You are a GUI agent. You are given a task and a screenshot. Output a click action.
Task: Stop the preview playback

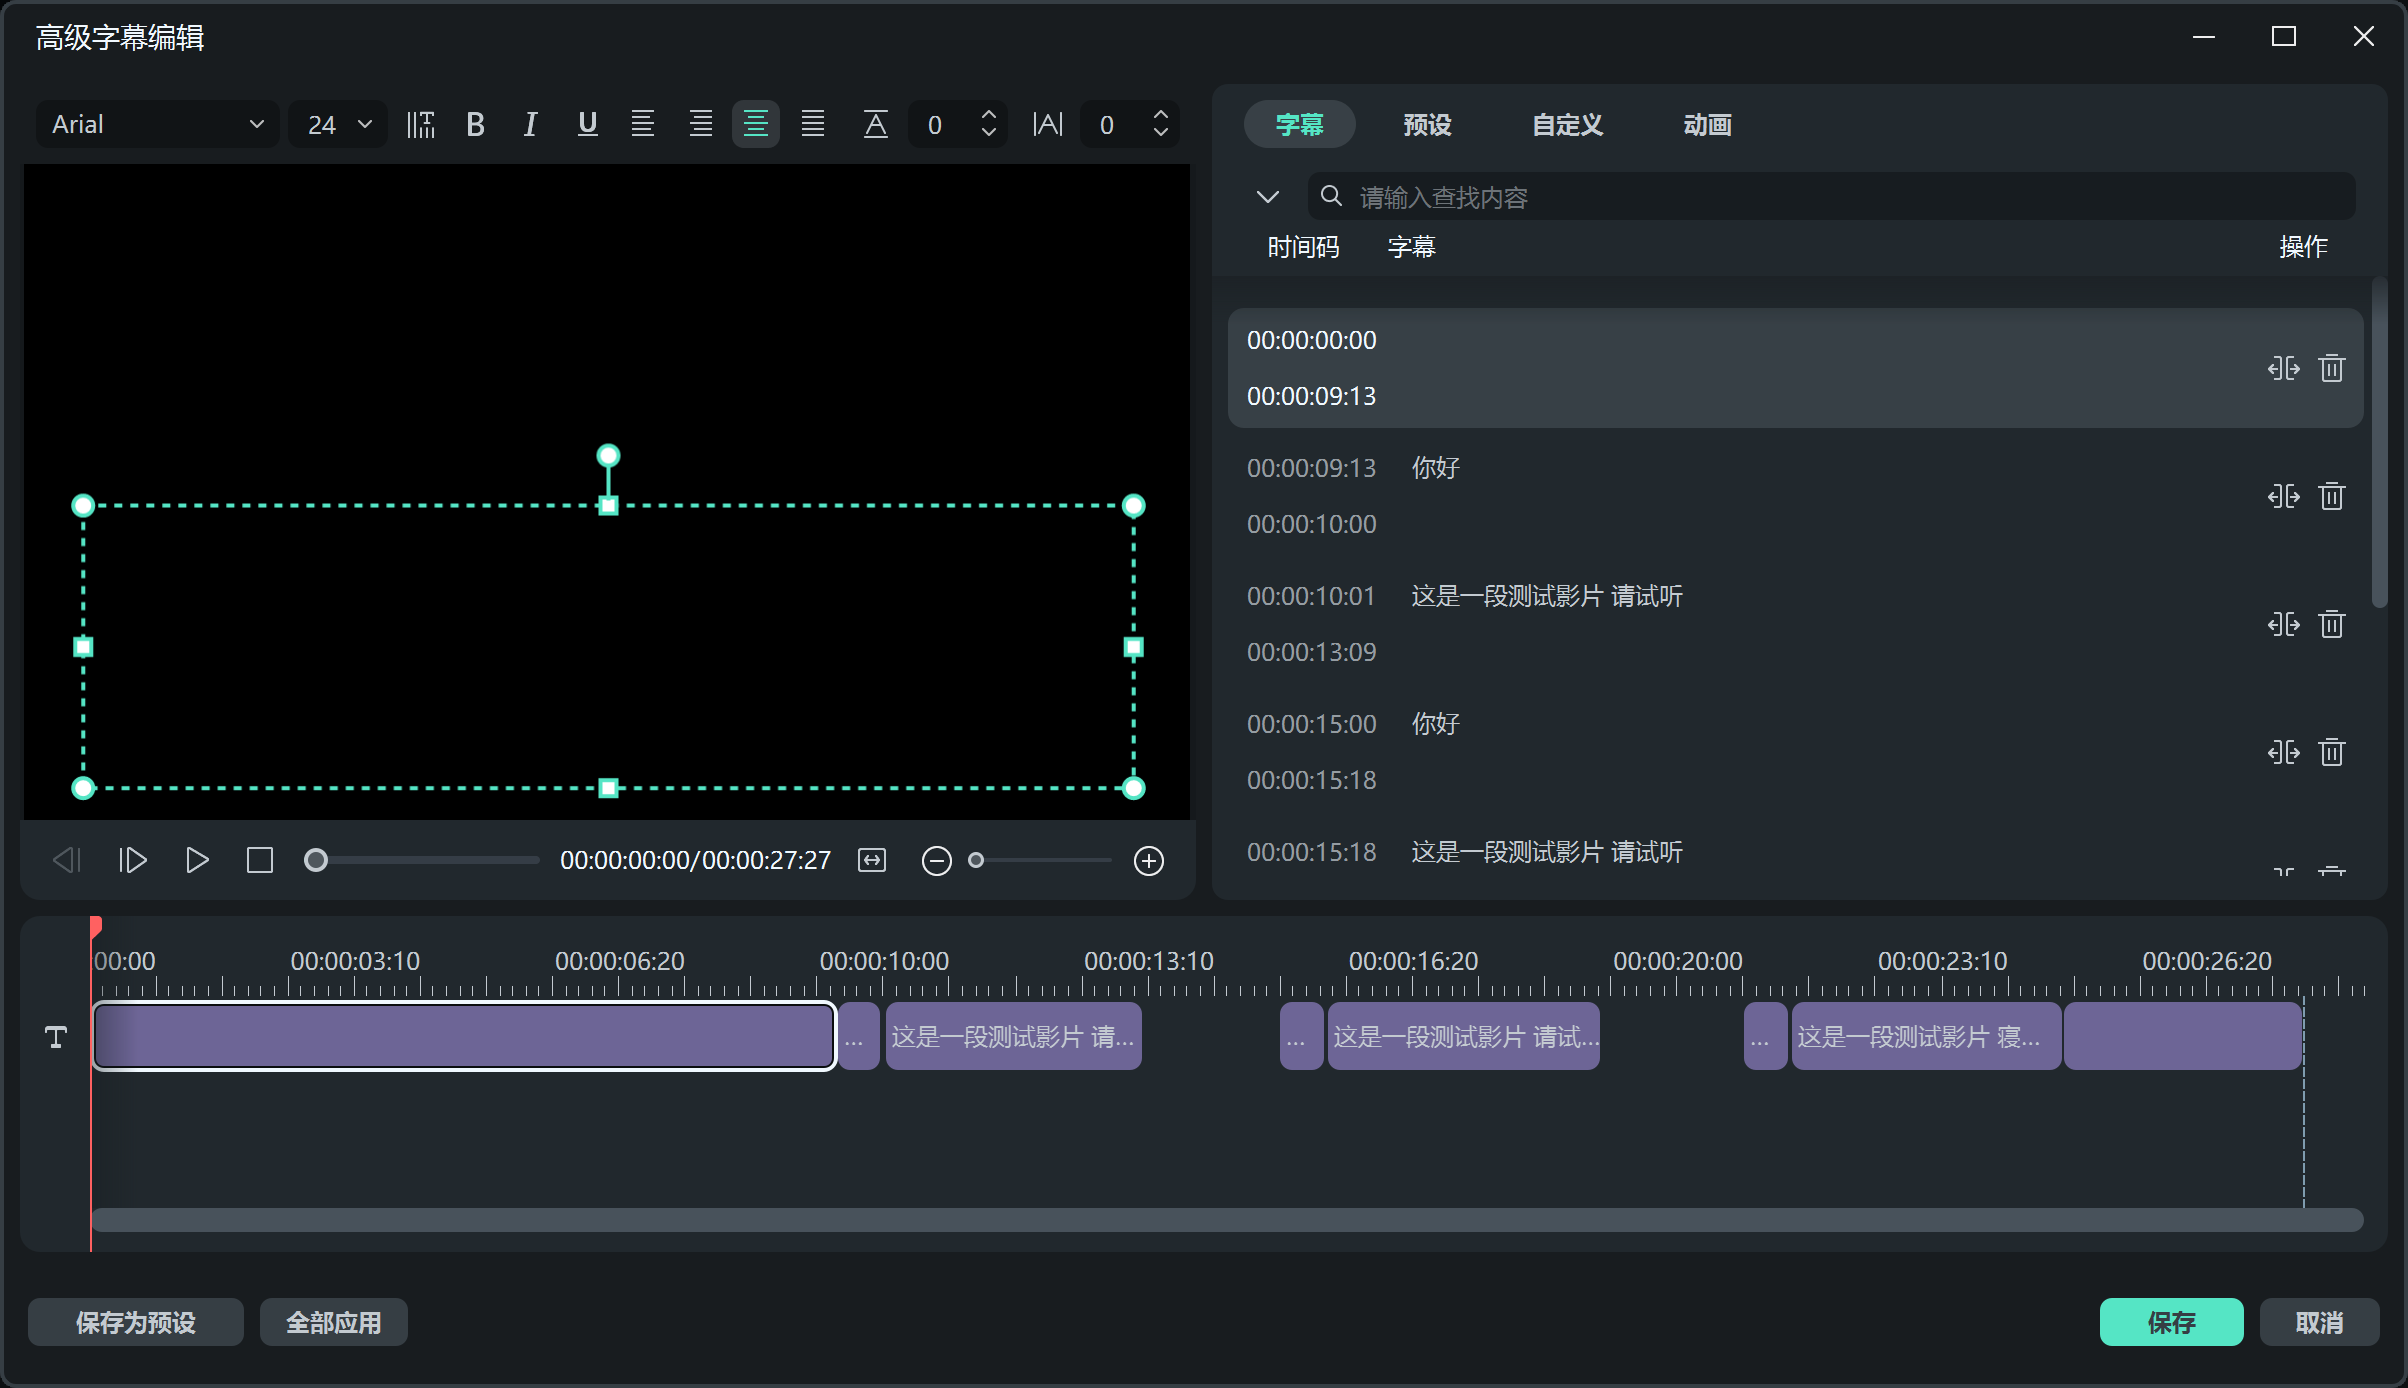tap(260, 860)
